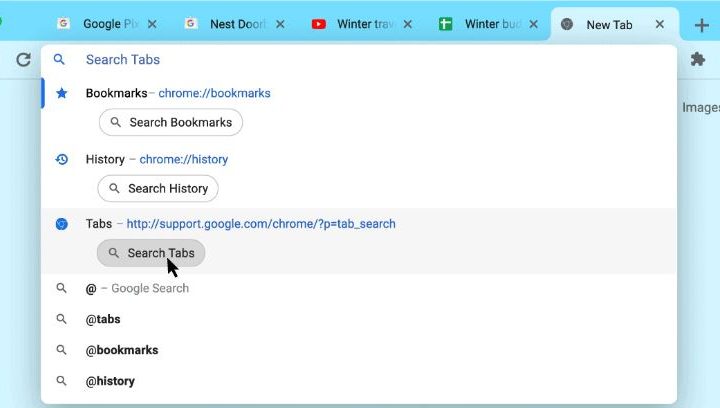Click the Bookmarks star icon
Image resolution: width=720 pixels, height=408 pixels.
tap(62, 93)
